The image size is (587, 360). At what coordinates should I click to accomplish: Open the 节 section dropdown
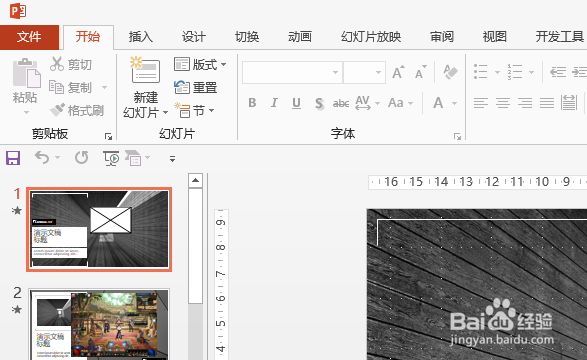pos(194,110)
